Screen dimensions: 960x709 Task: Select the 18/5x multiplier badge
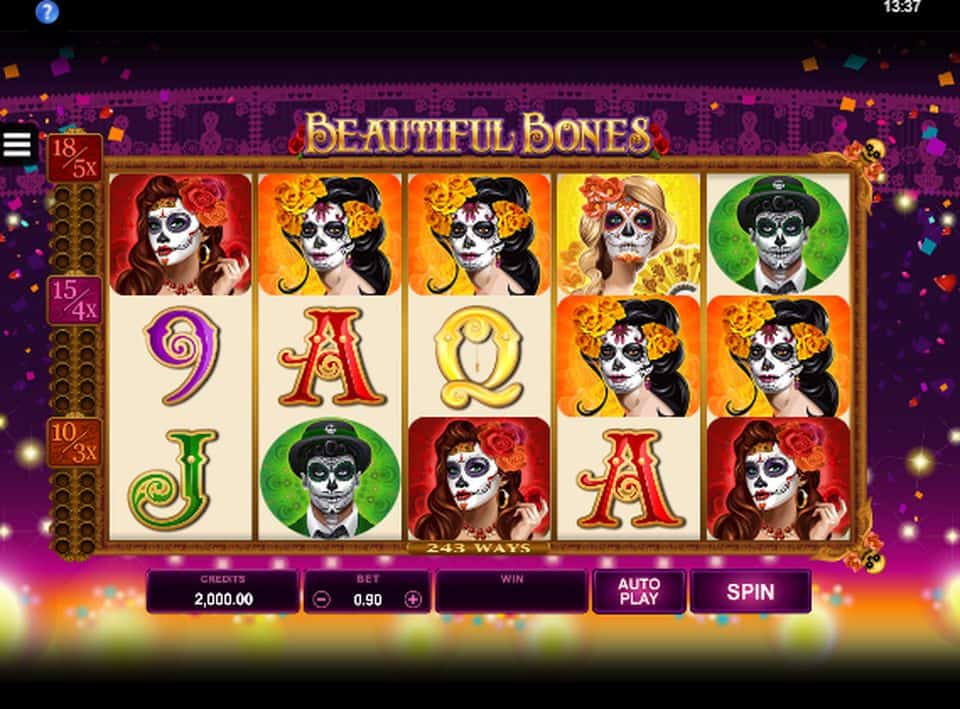[75, 157]
